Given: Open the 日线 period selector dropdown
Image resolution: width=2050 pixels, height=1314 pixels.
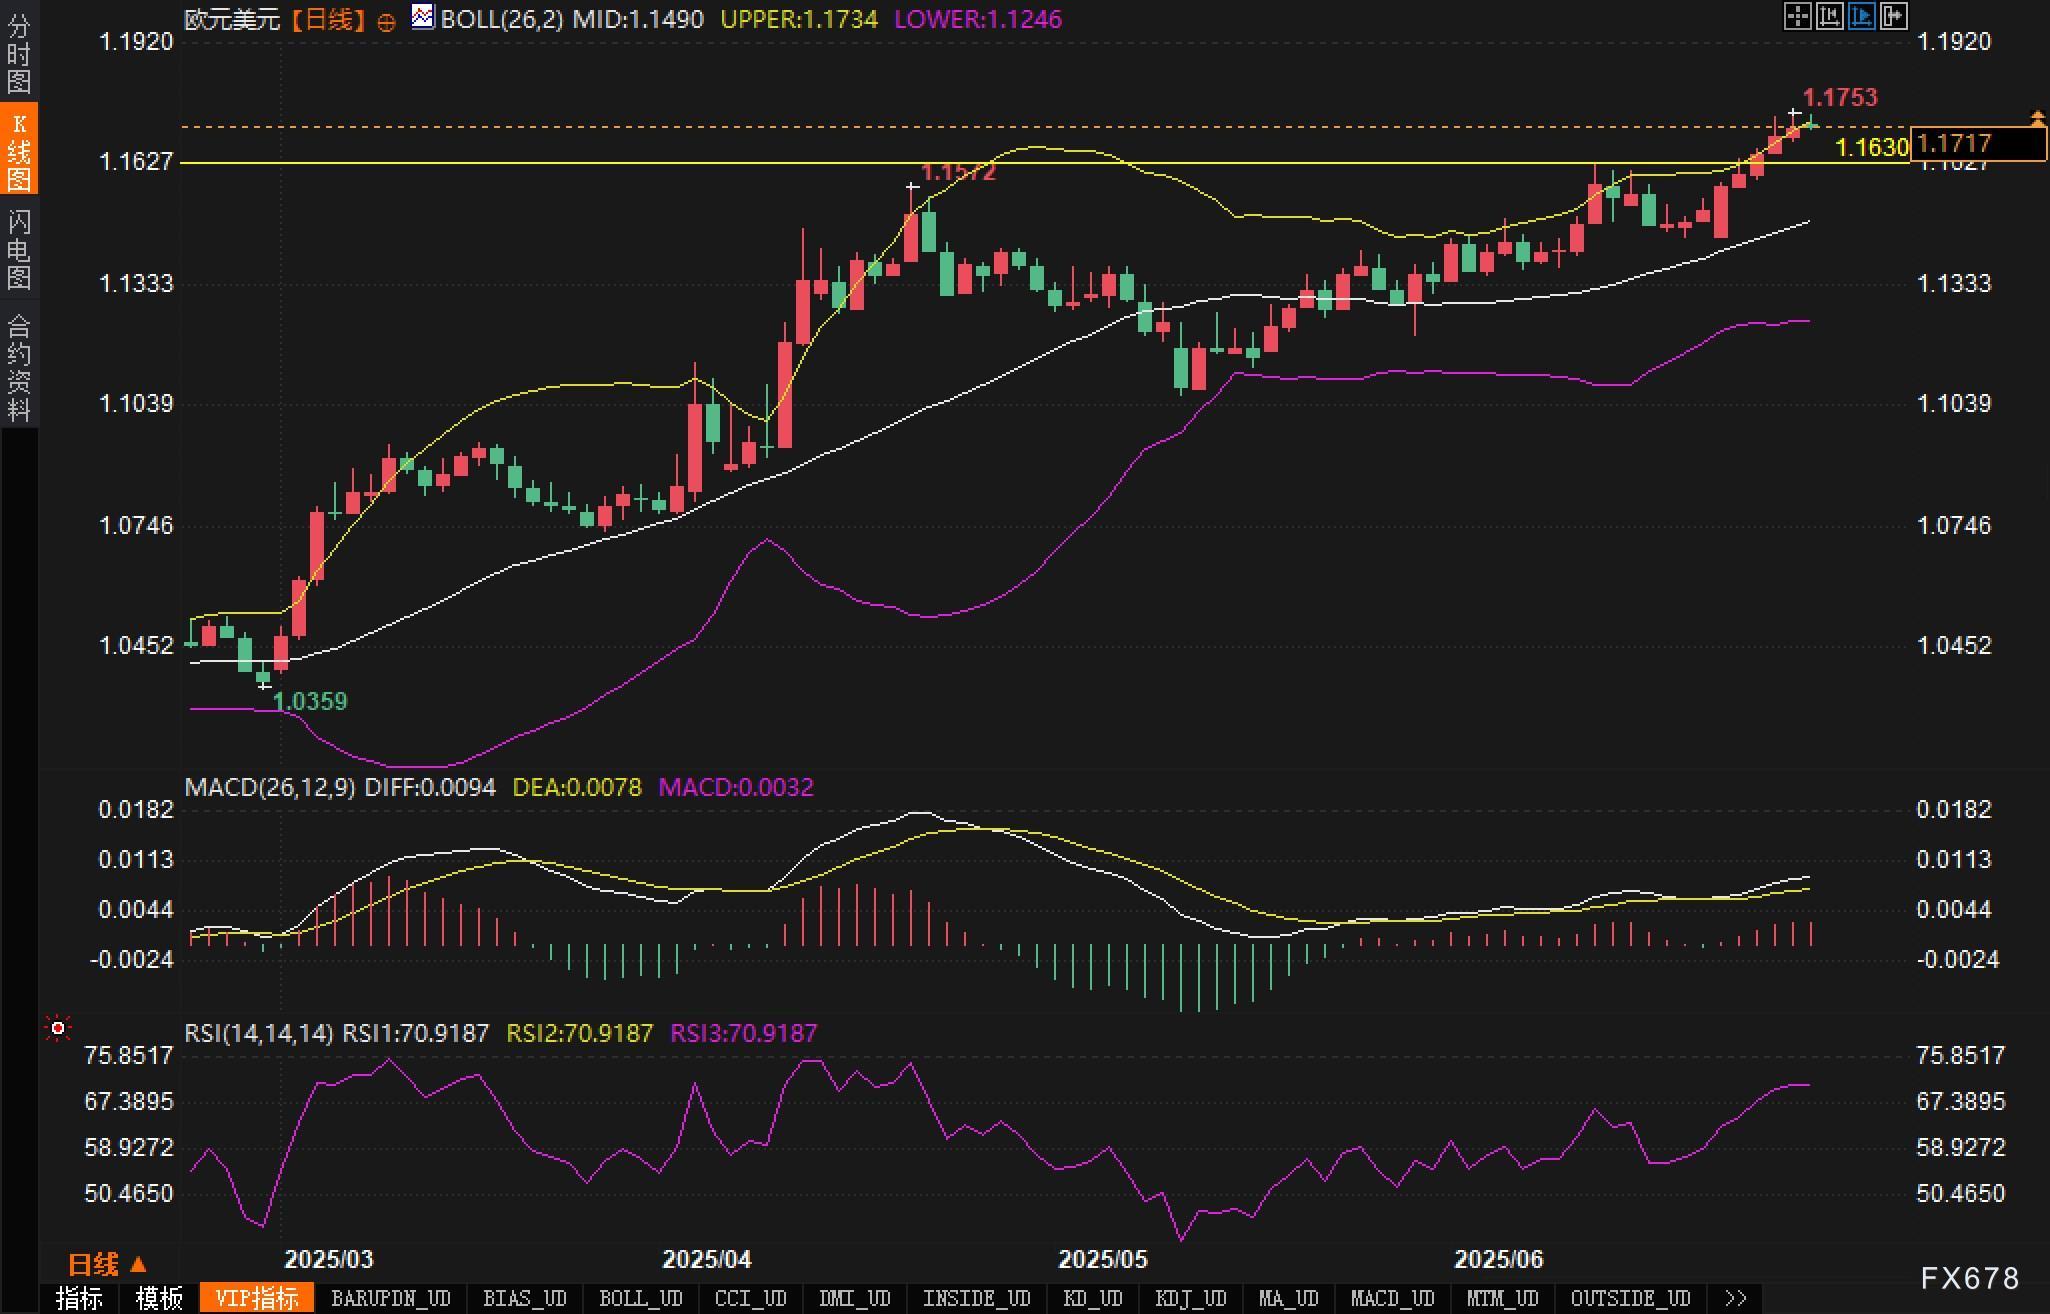Looking at the screenshot, I should pos(107,1265).
